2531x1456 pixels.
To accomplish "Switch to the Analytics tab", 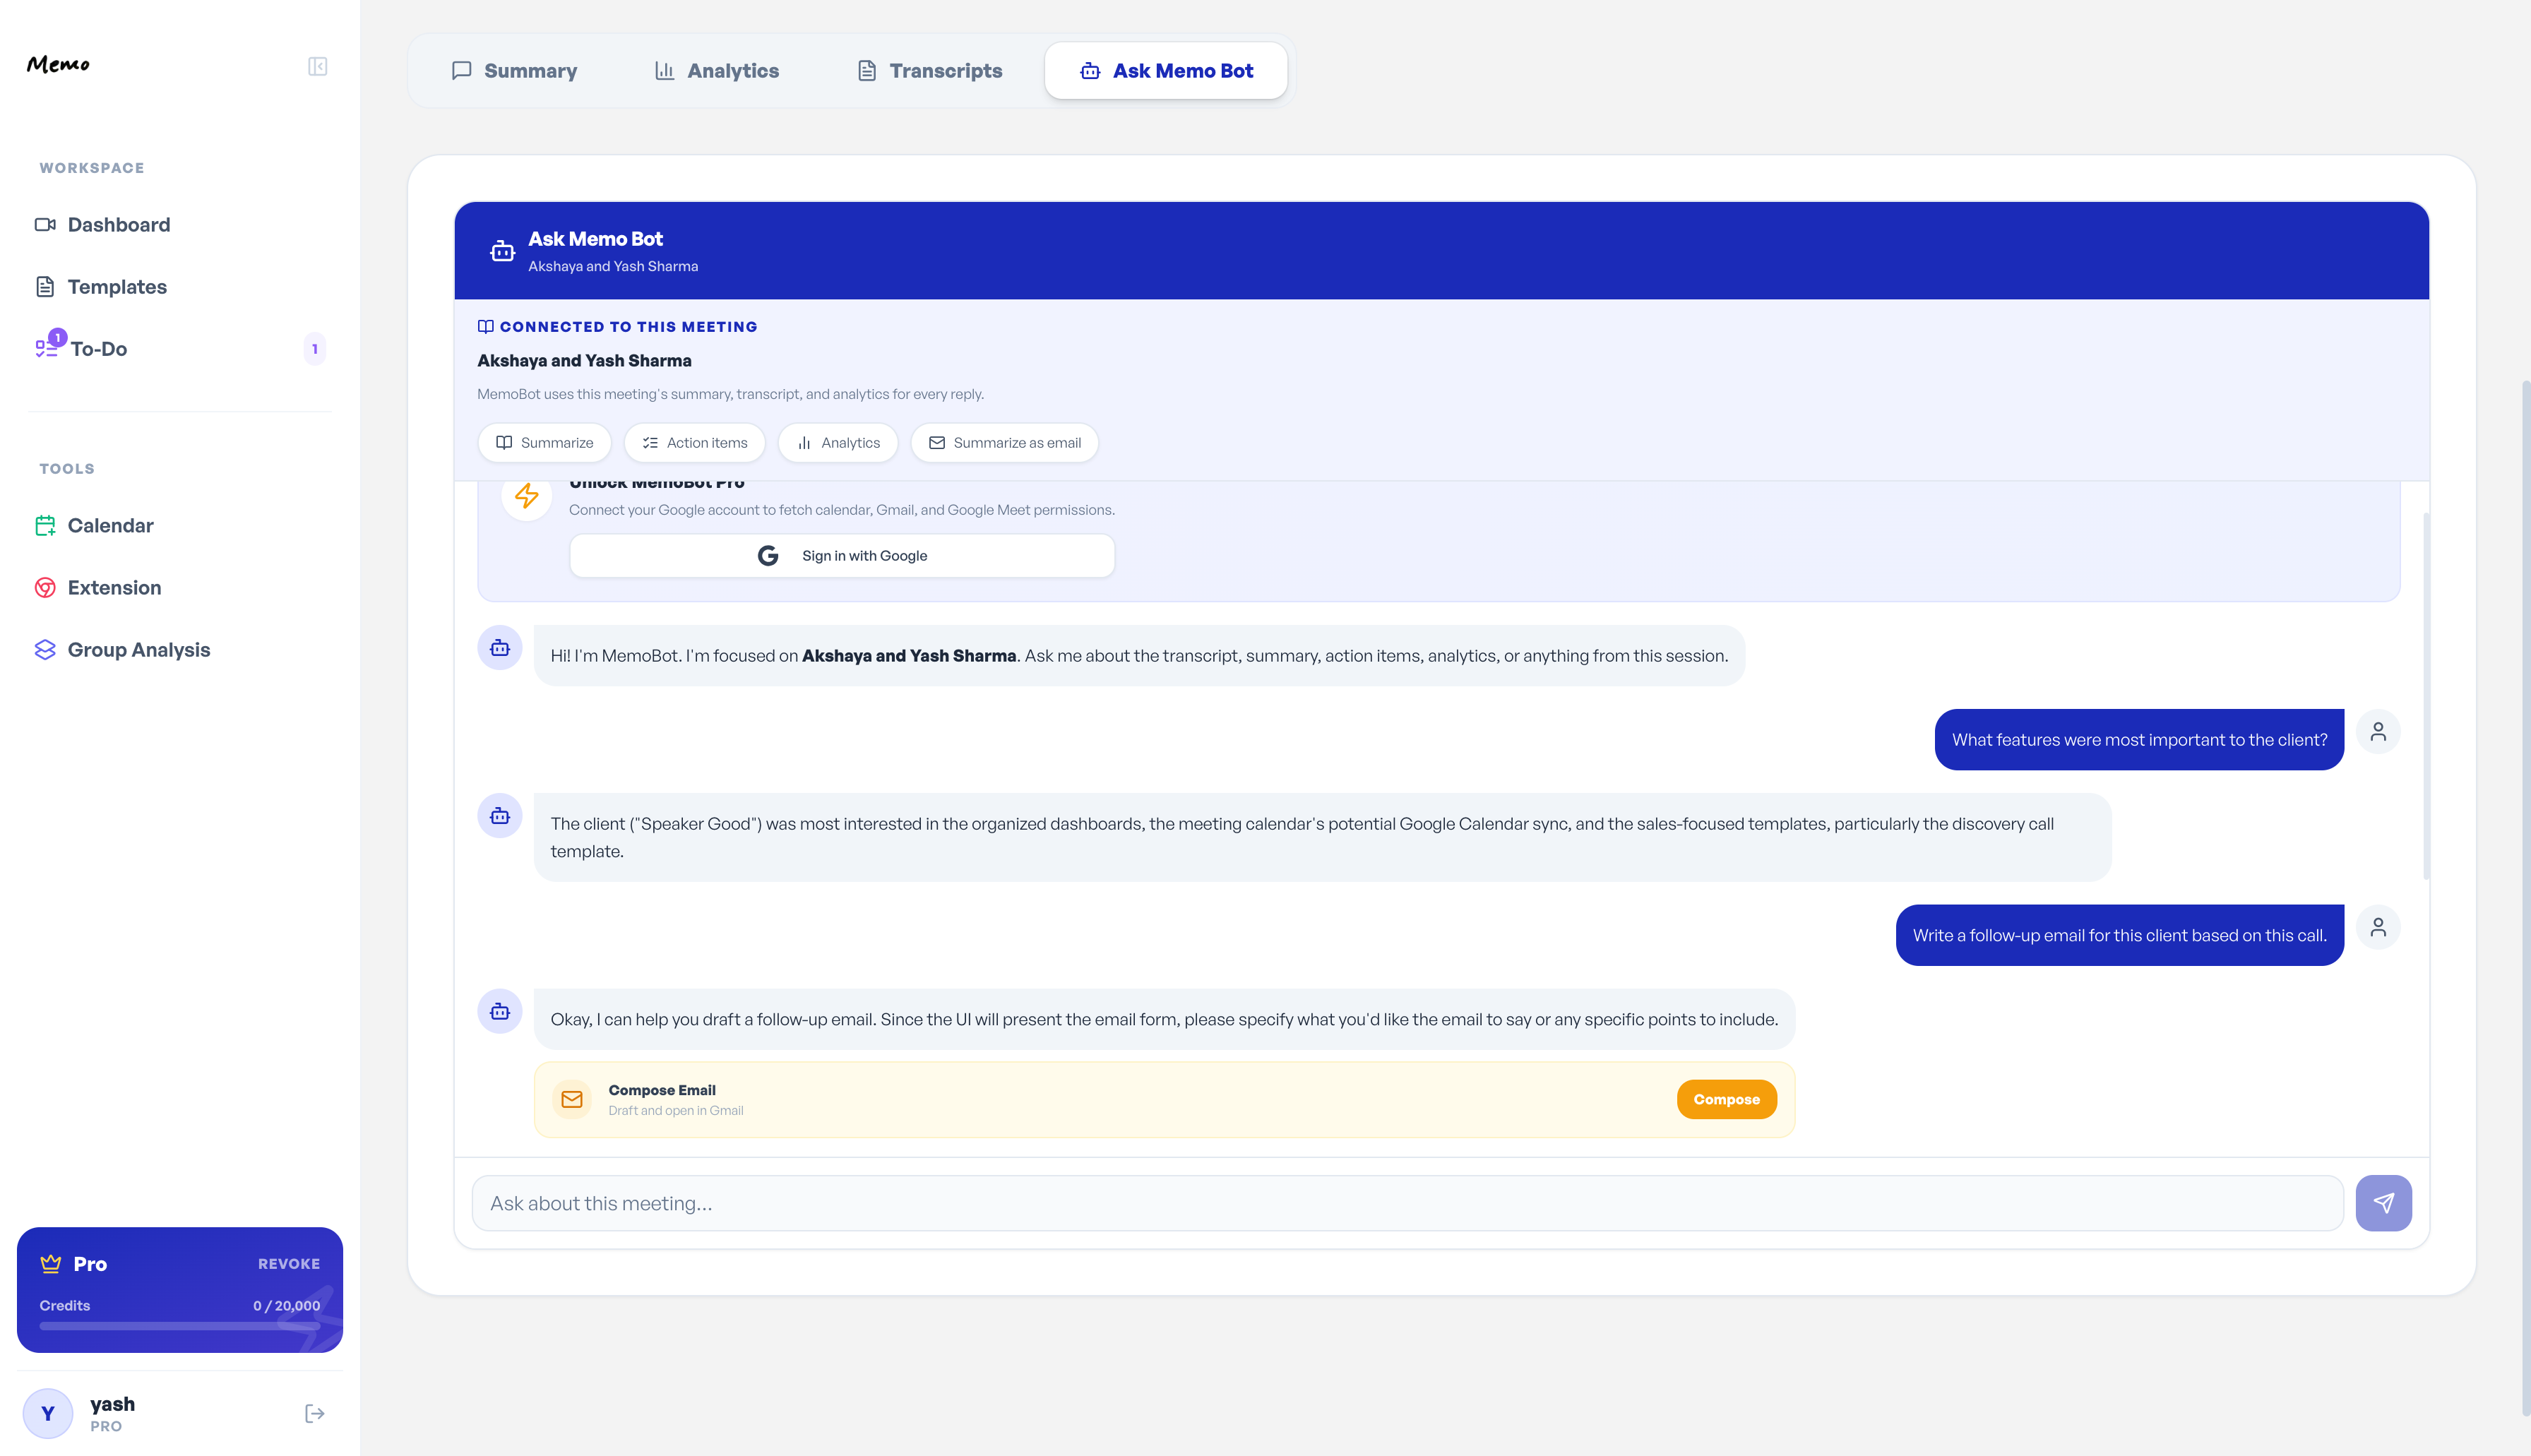I will (717, 71).
